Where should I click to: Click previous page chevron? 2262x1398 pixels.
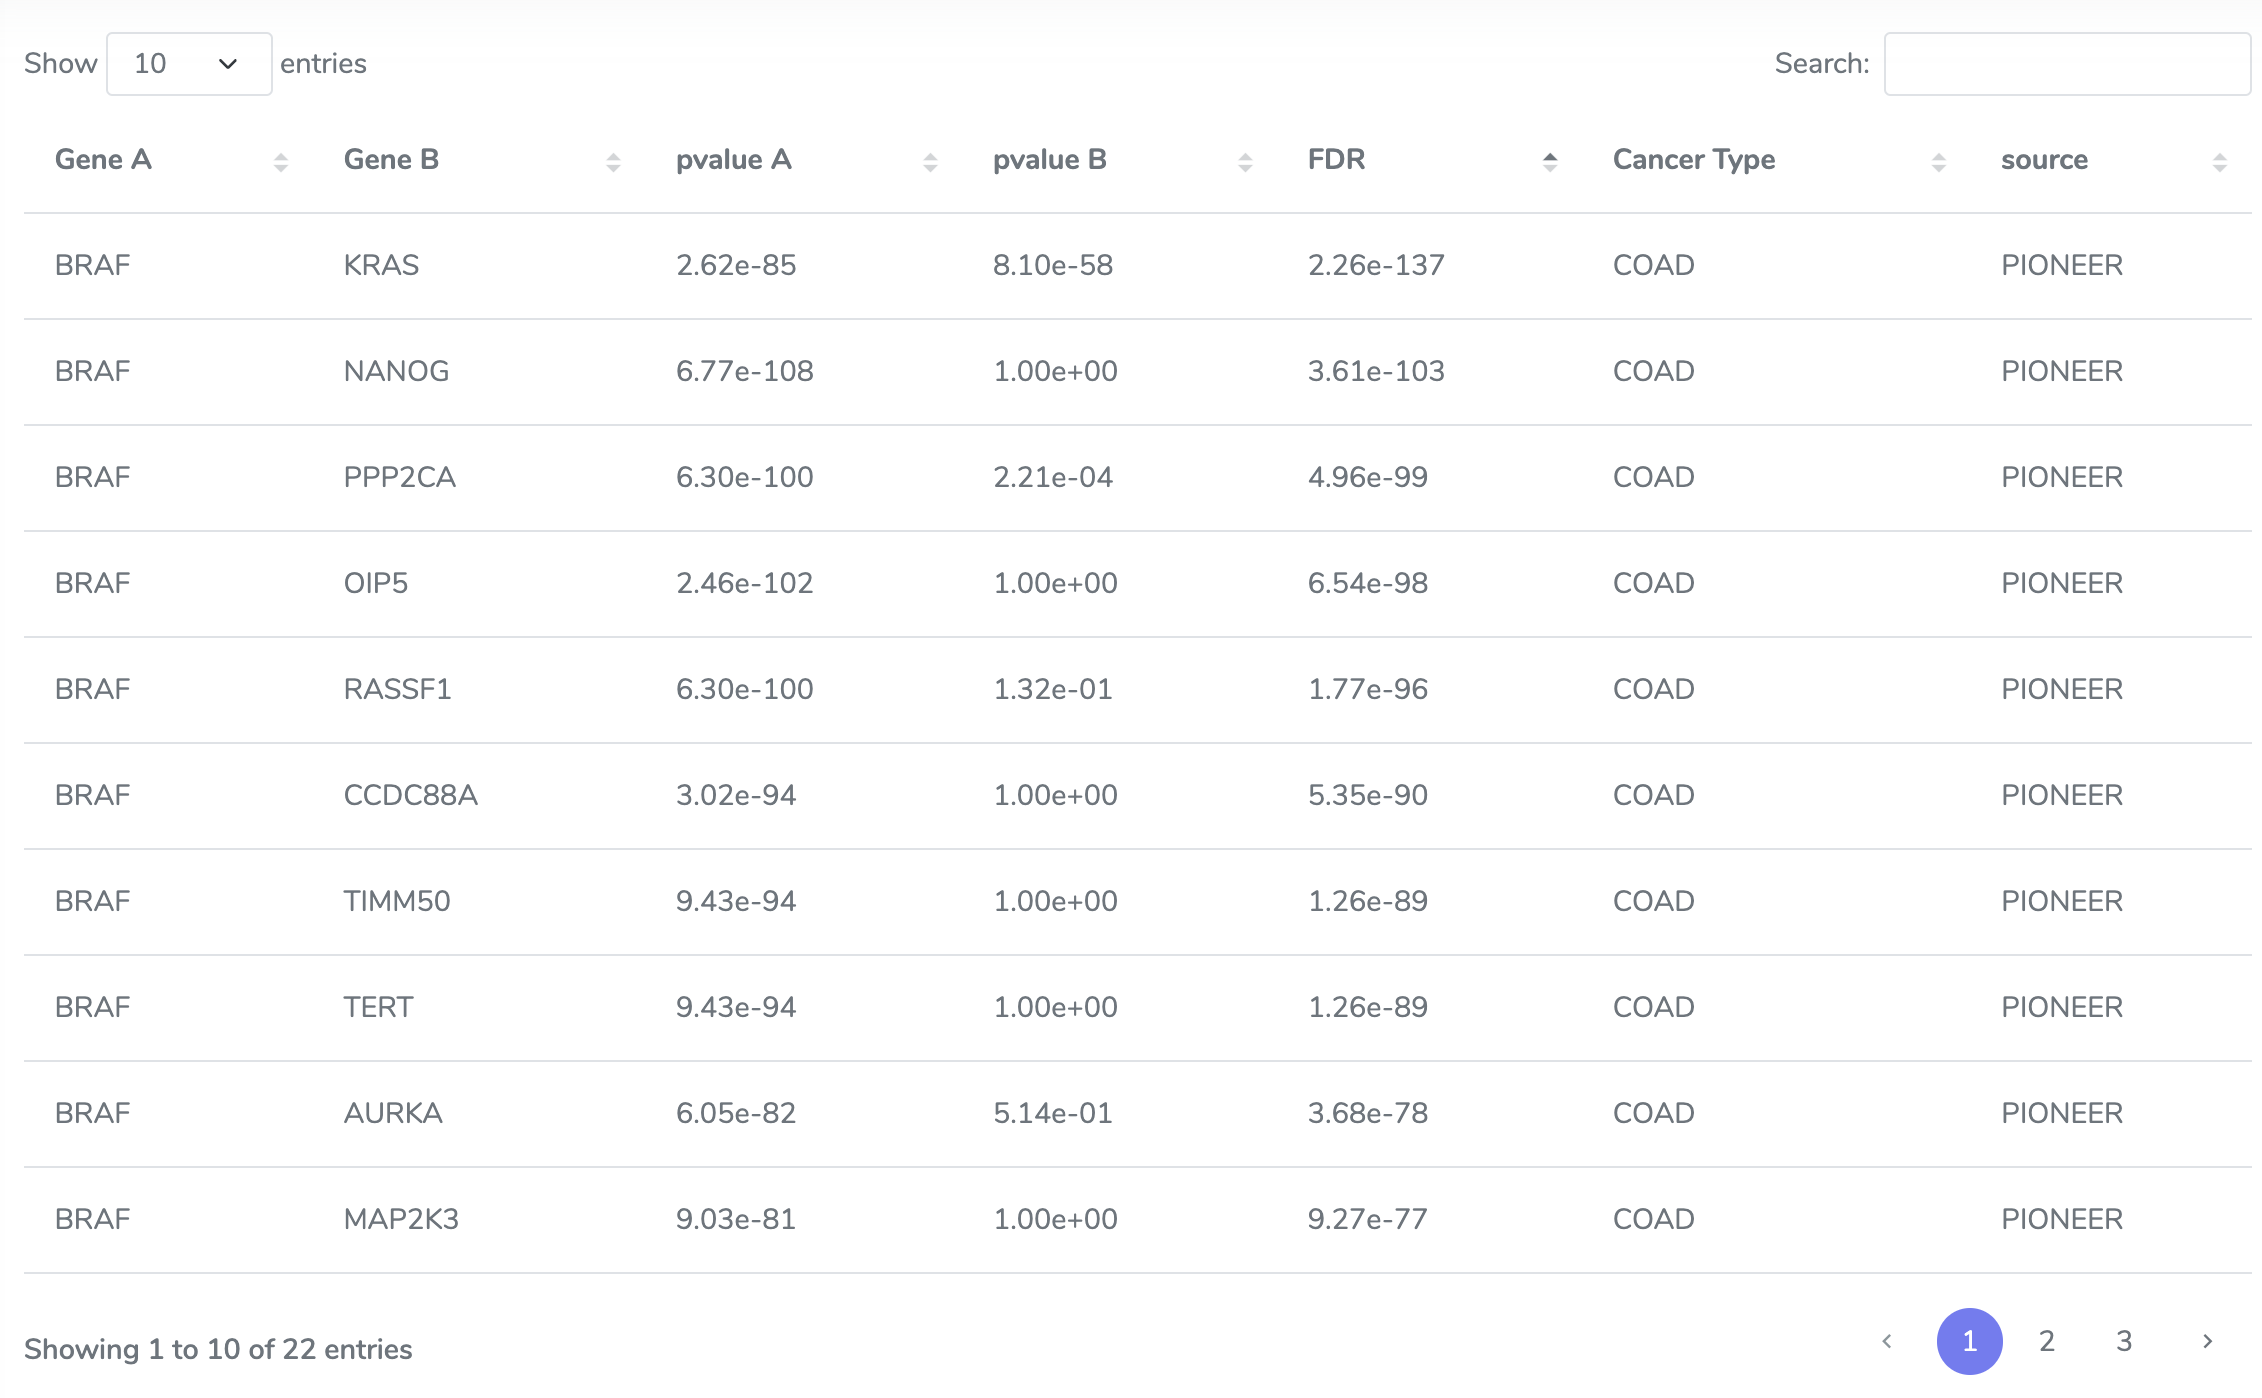click(x=1887, y=1341)
